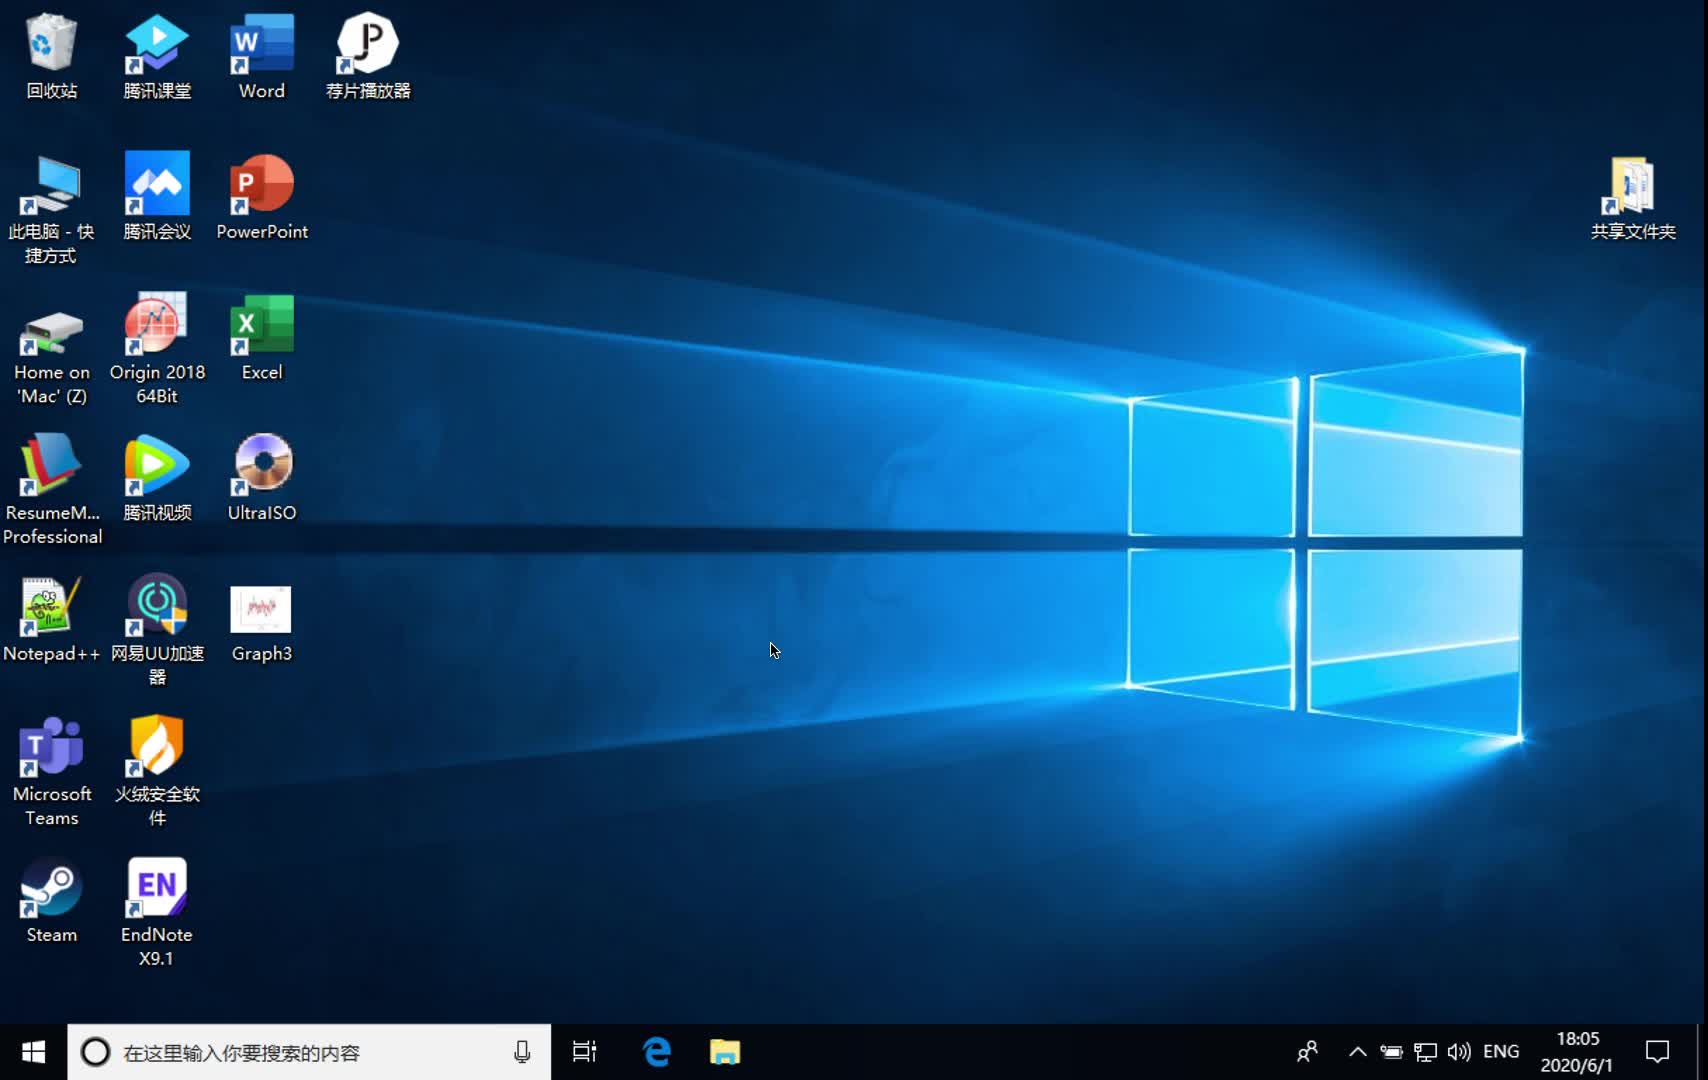Select the PowerPoint desktop shortcut

262,197
